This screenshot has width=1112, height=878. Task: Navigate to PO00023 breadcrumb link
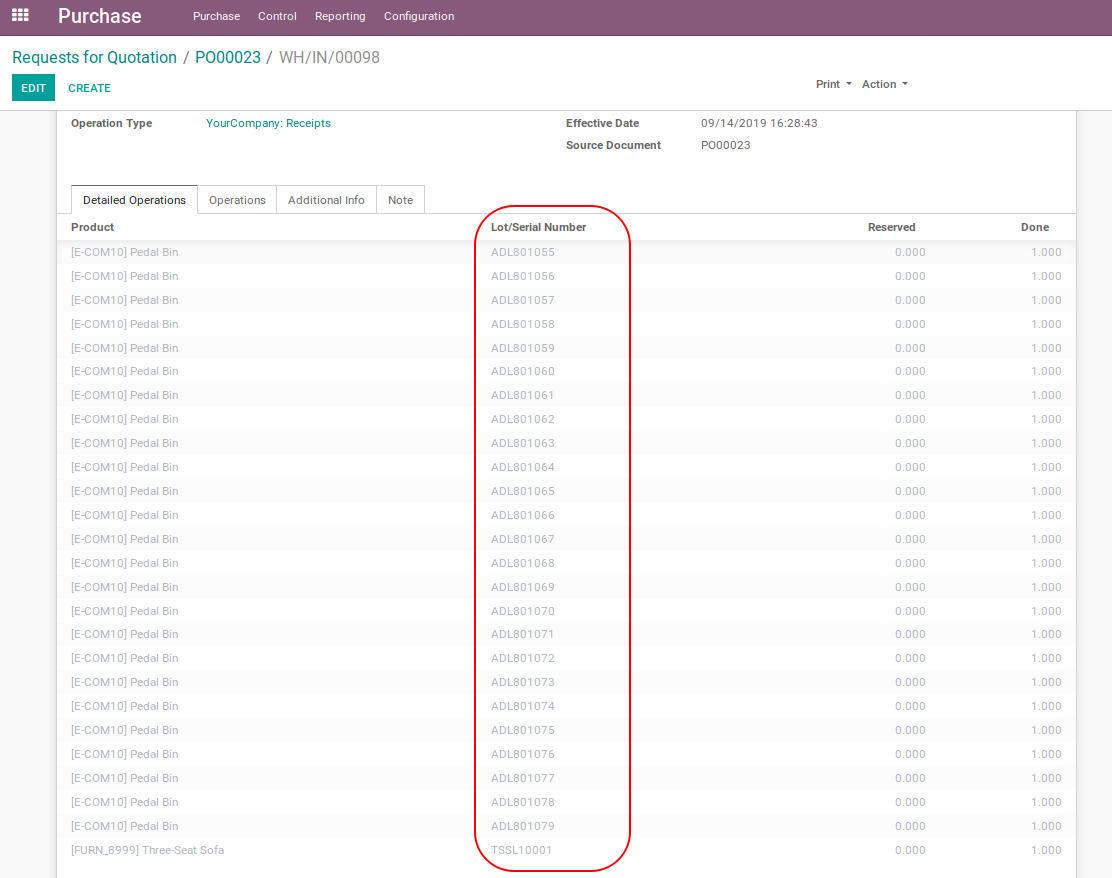pos(227,57)
